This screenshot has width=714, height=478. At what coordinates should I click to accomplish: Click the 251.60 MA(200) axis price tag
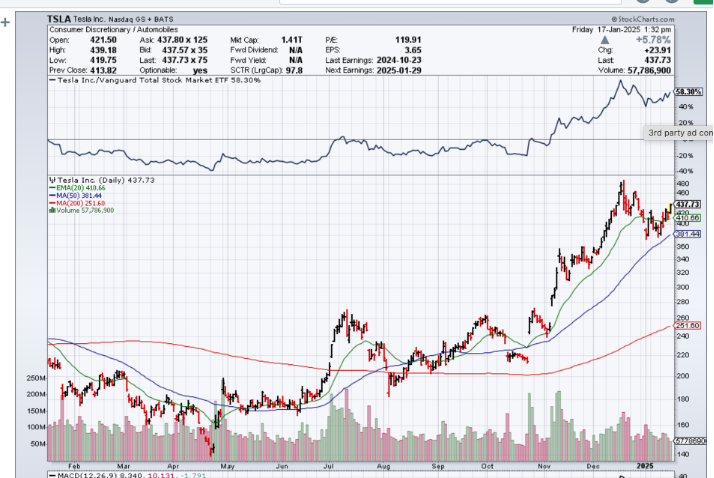click(688, 325)
